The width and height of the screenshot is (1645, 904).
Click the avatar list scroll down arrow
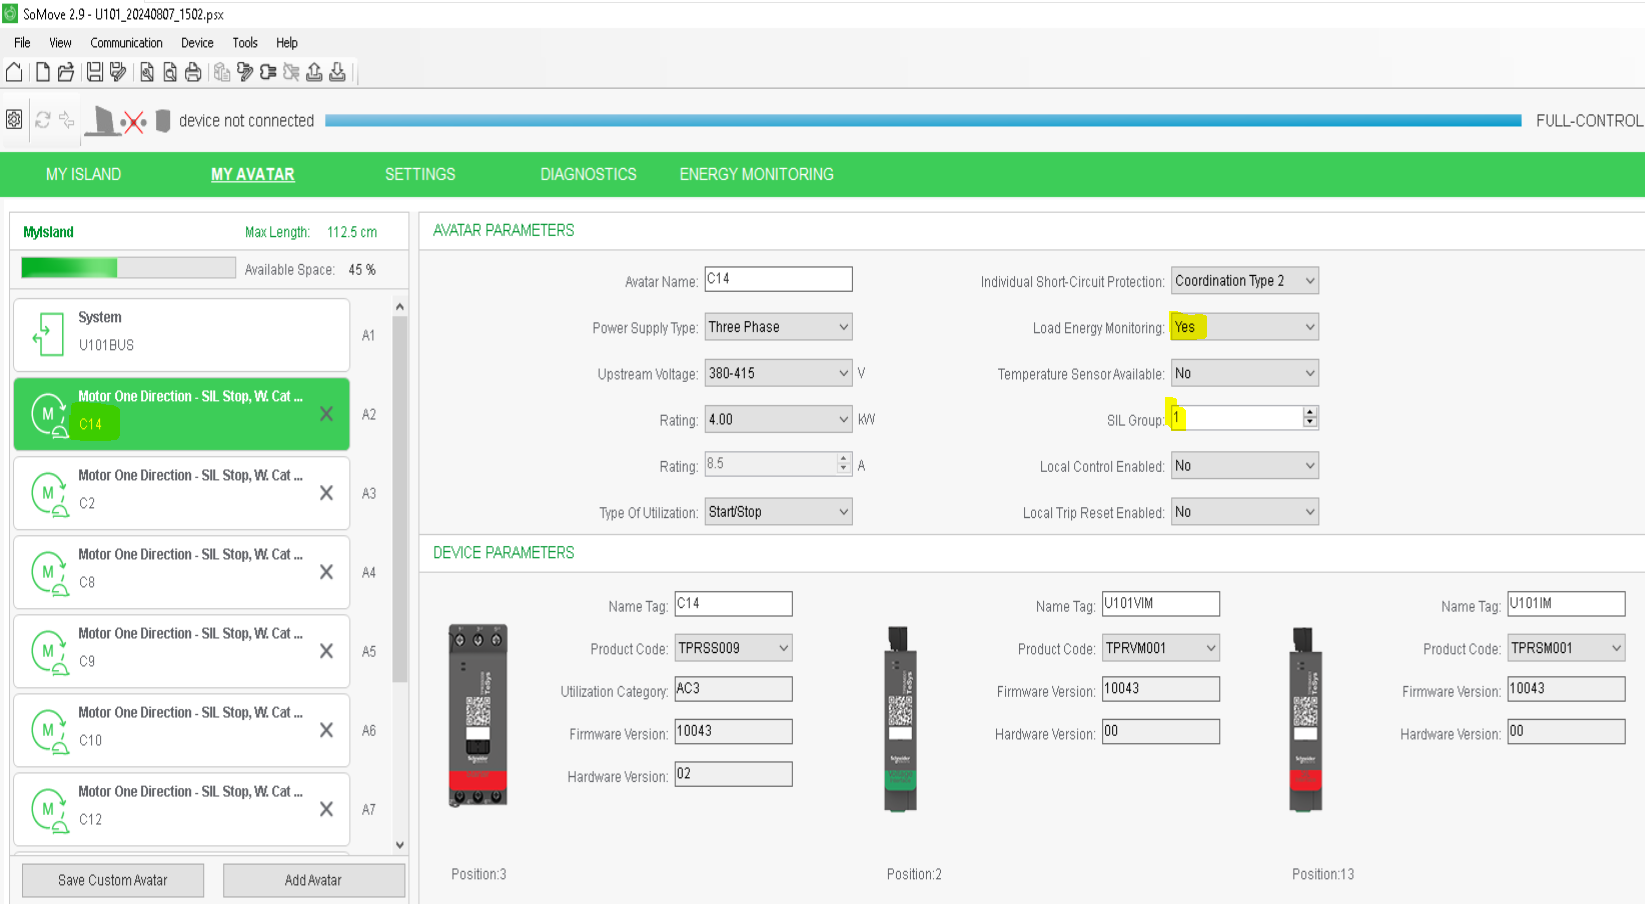tap(400, 845)
